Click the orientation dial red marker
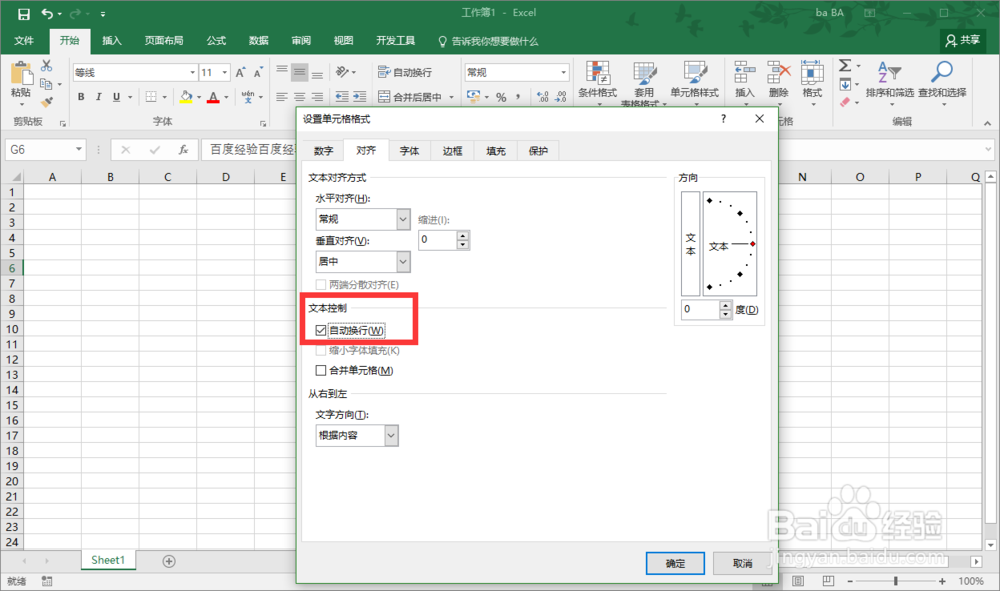 (753, 244)
